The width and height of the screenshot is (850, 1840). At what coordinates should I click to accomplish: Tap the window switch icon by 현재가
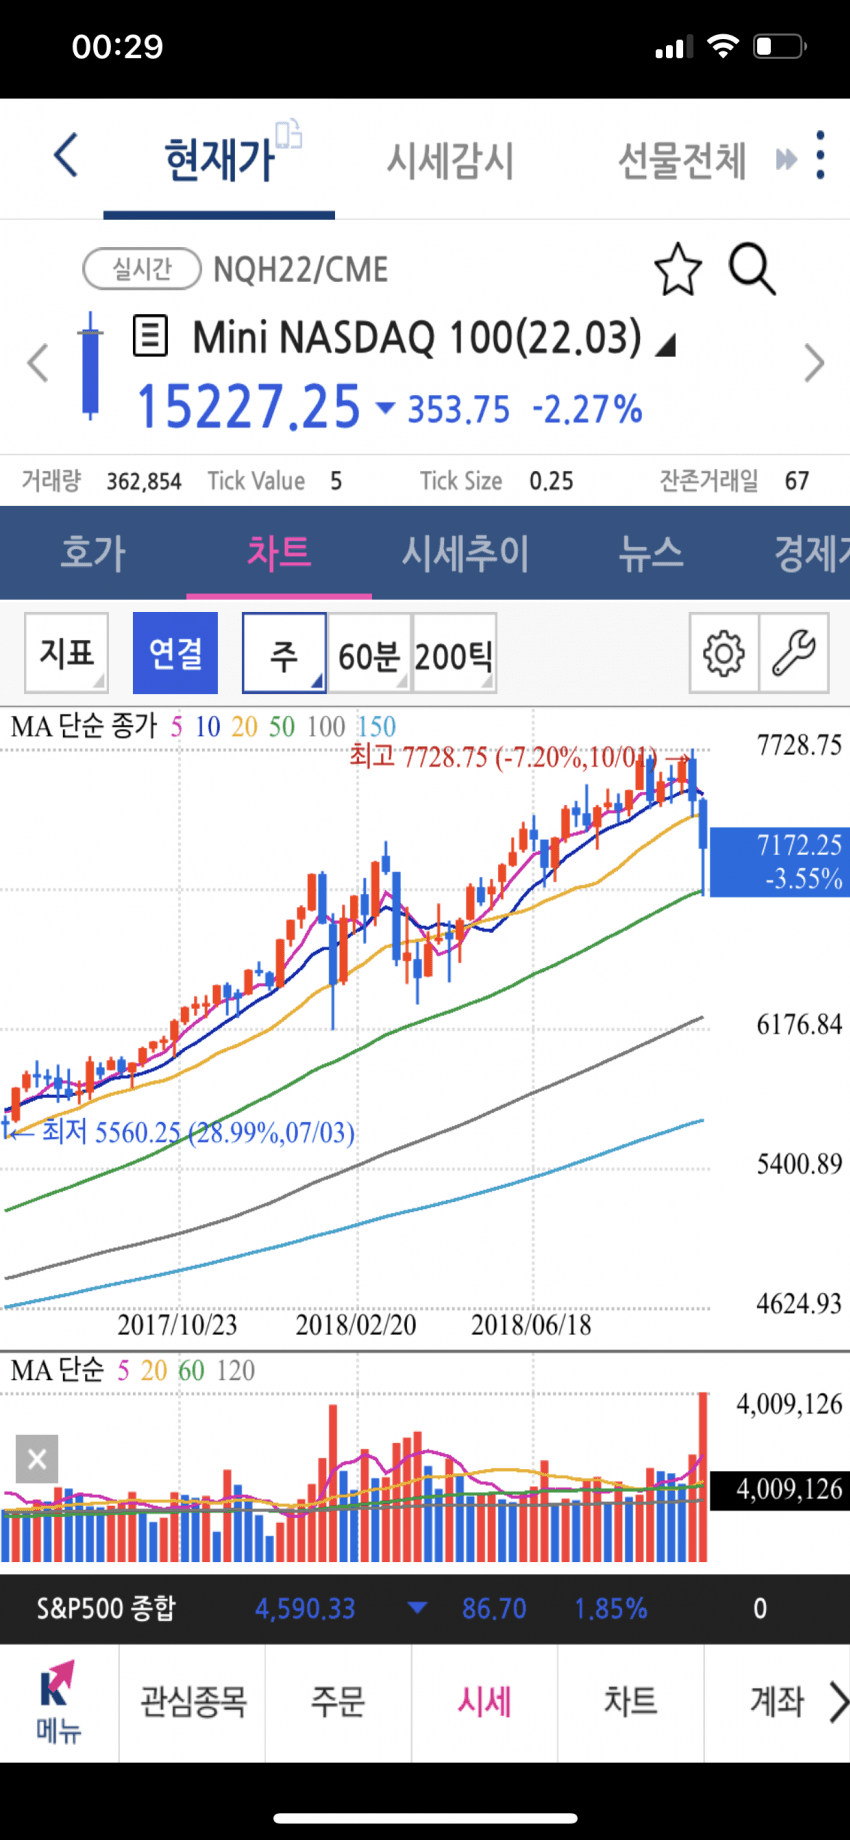click(289, 133)
